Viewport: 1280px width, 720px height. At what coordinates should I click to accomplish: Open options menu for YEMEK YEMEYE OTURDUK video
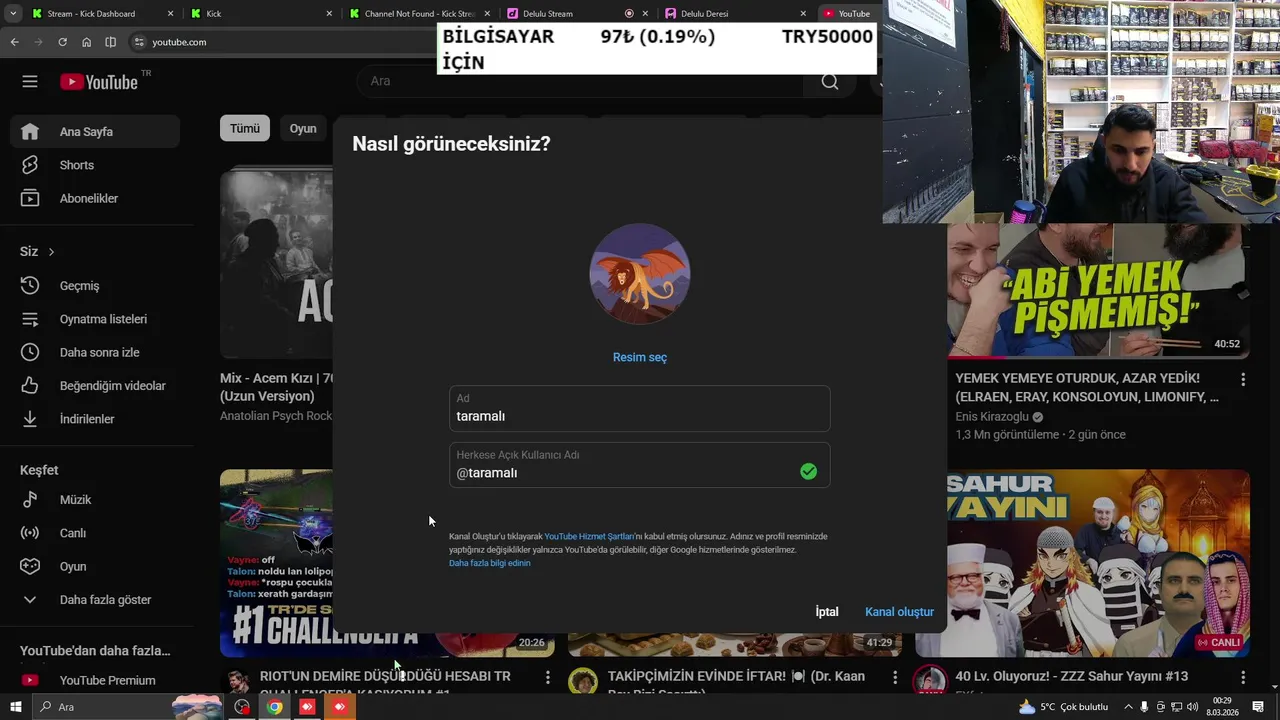(1243, 380)
